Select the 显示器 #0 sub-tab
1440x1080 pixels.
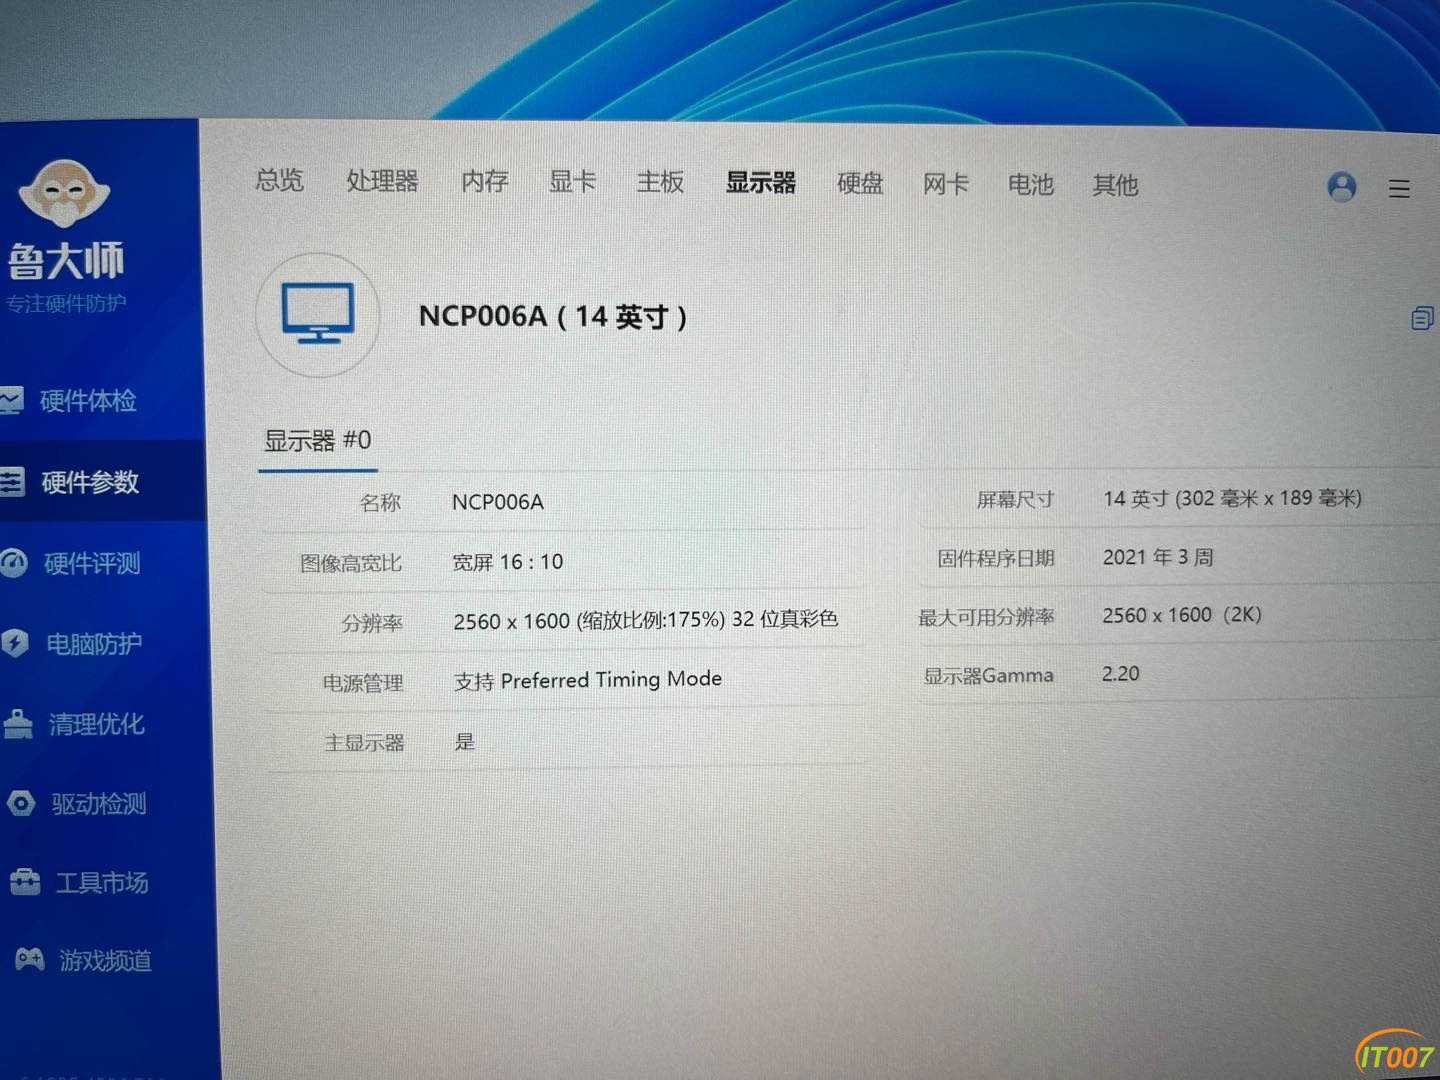point(317,441)
